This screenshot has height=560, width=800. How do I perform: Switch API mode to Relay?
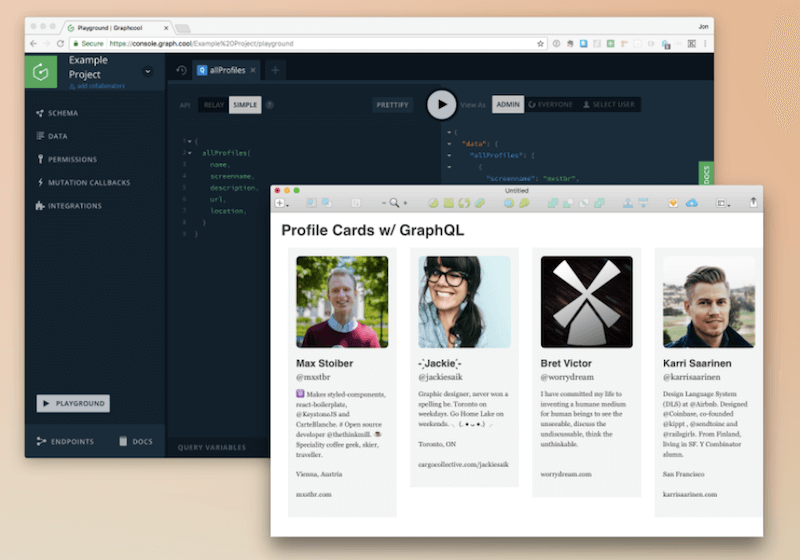(214, 105)
